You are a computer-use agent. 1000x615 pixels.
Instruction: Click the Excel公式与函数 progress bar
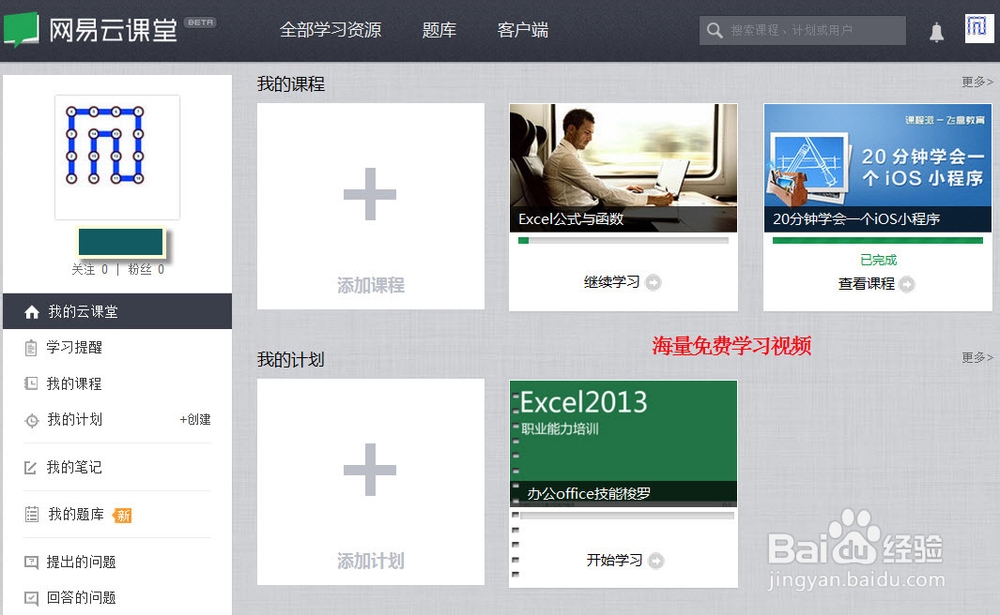point(623,241)
